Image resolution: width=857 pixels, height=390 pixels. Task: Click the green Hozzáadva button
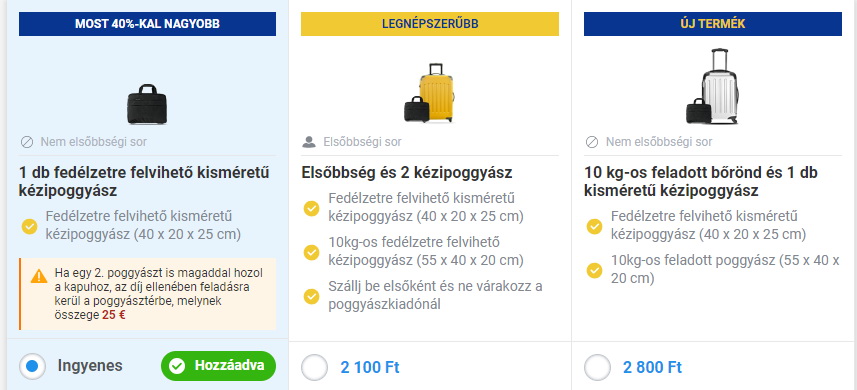218,366
